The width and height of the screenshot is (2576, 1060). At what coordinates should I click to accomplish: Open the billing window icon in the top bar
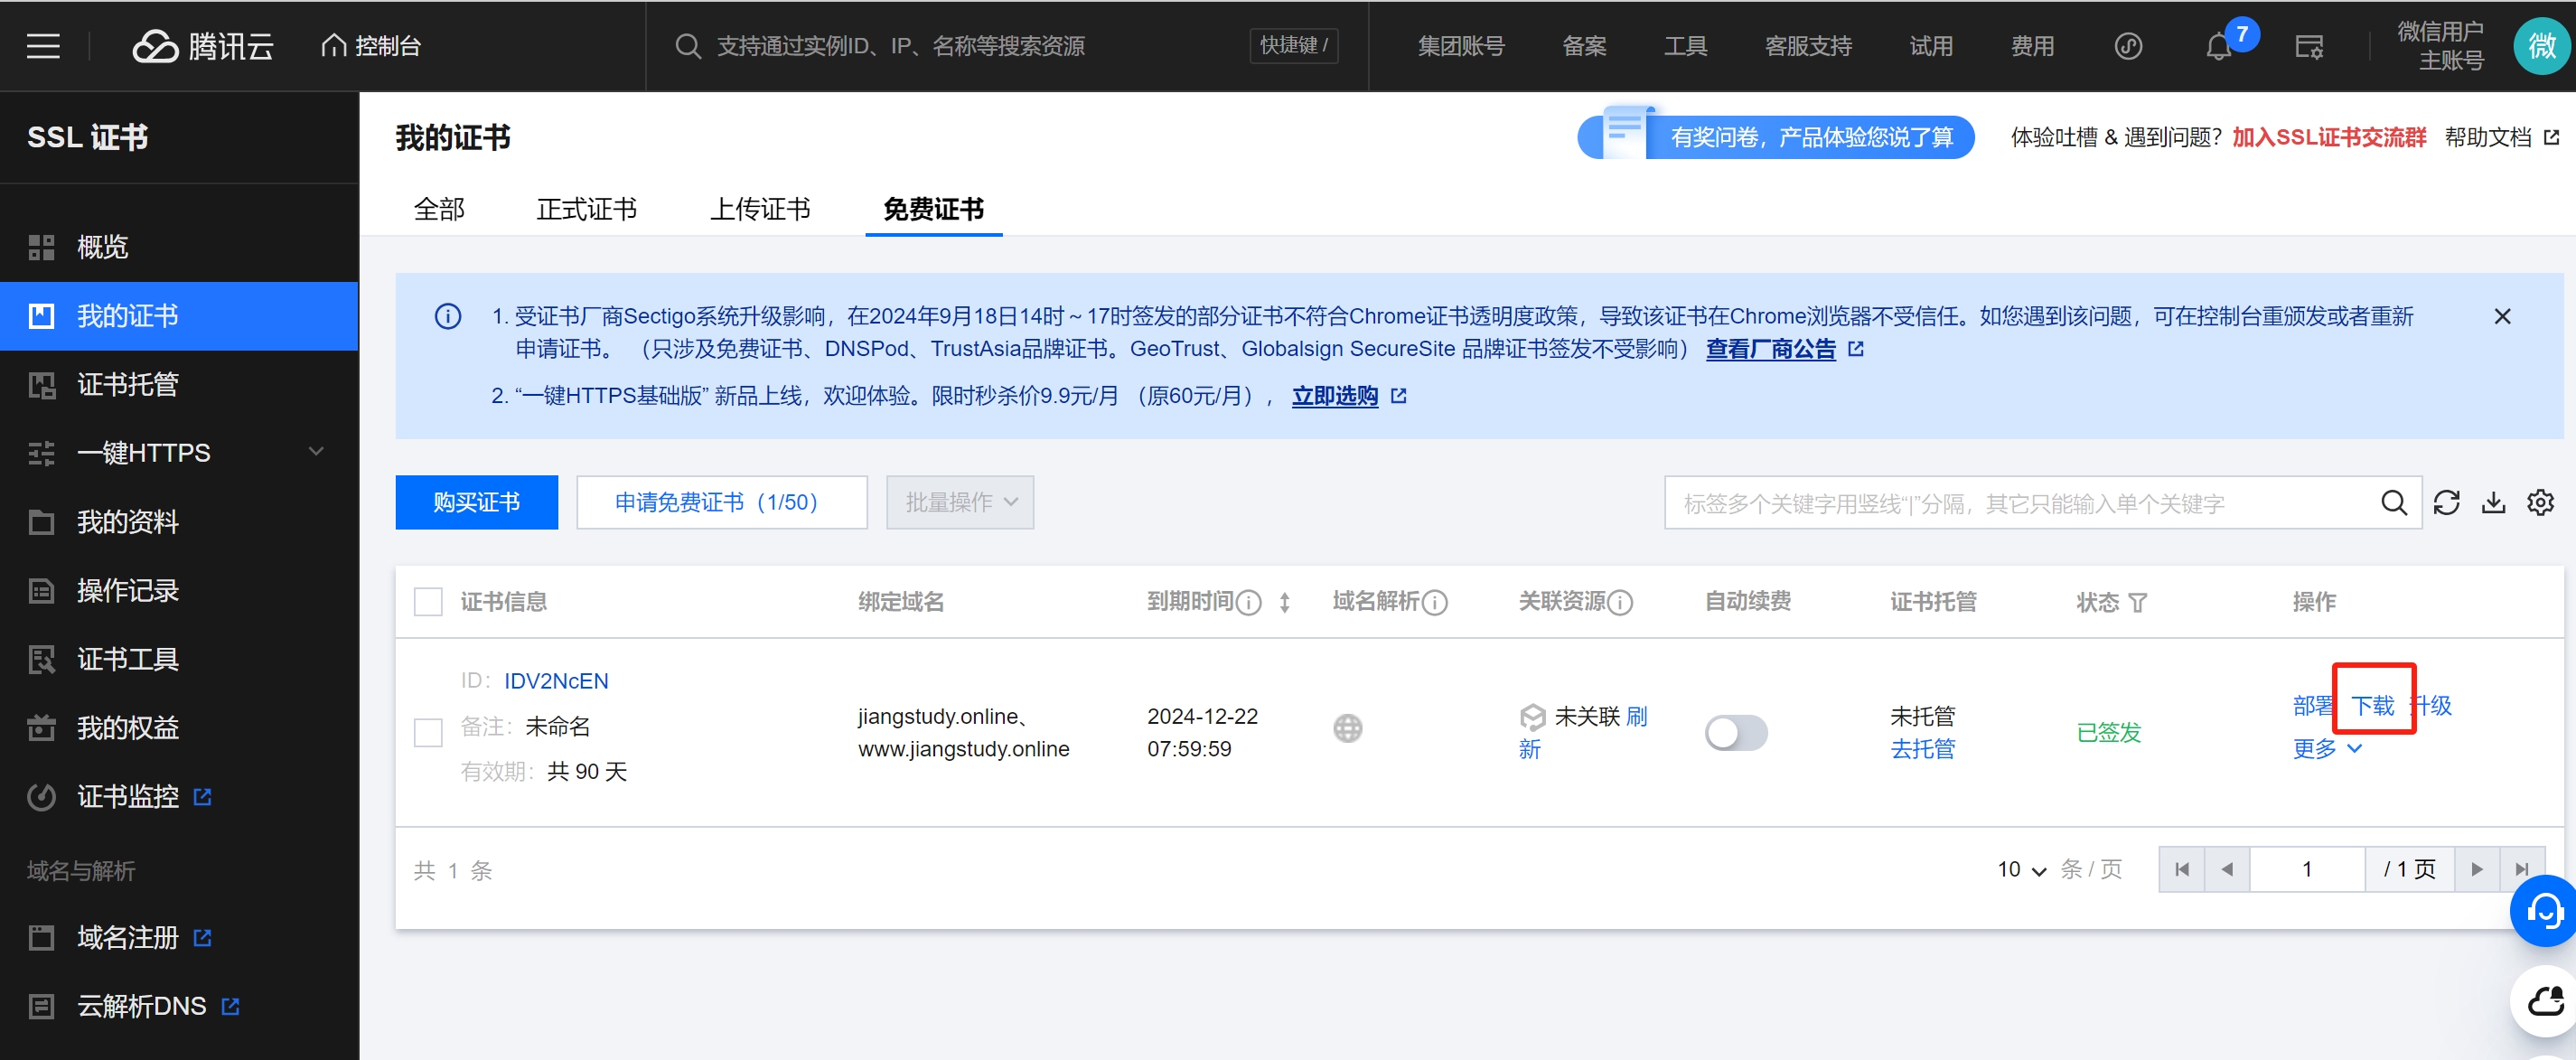(2309, 46)
